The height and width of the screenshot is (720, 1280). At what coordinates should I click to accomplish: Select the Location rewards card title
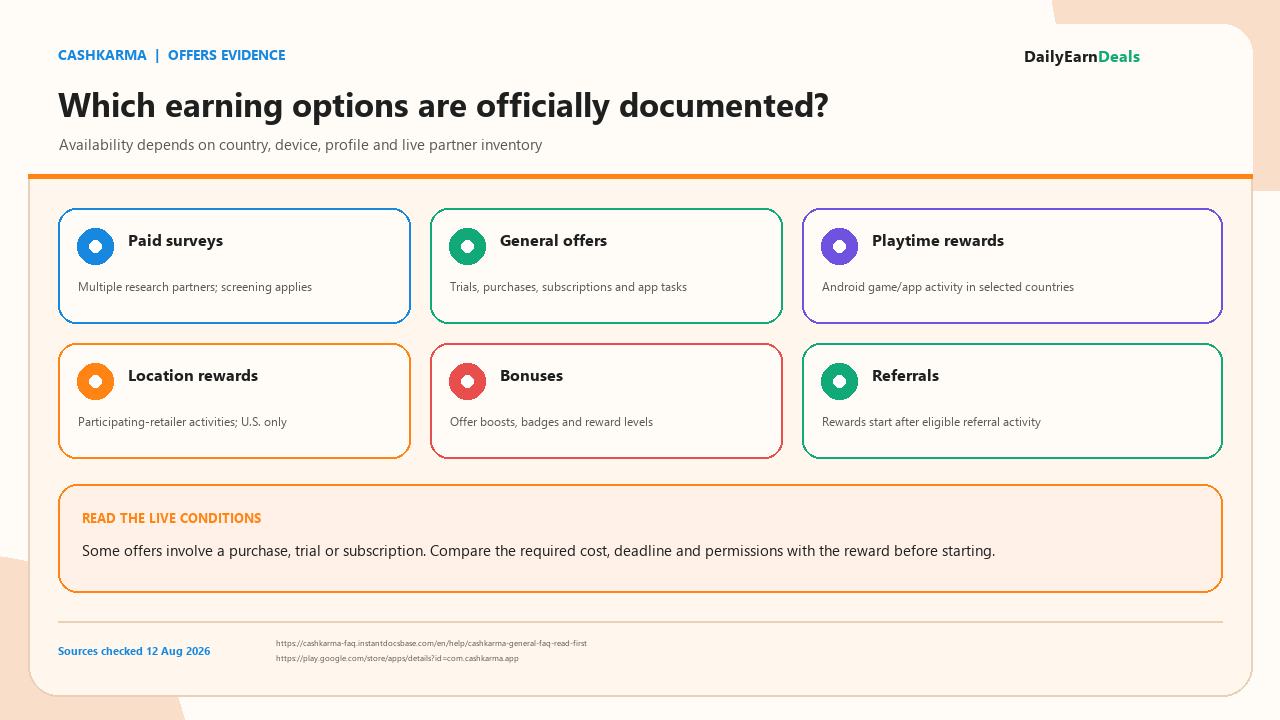(193, 376)
